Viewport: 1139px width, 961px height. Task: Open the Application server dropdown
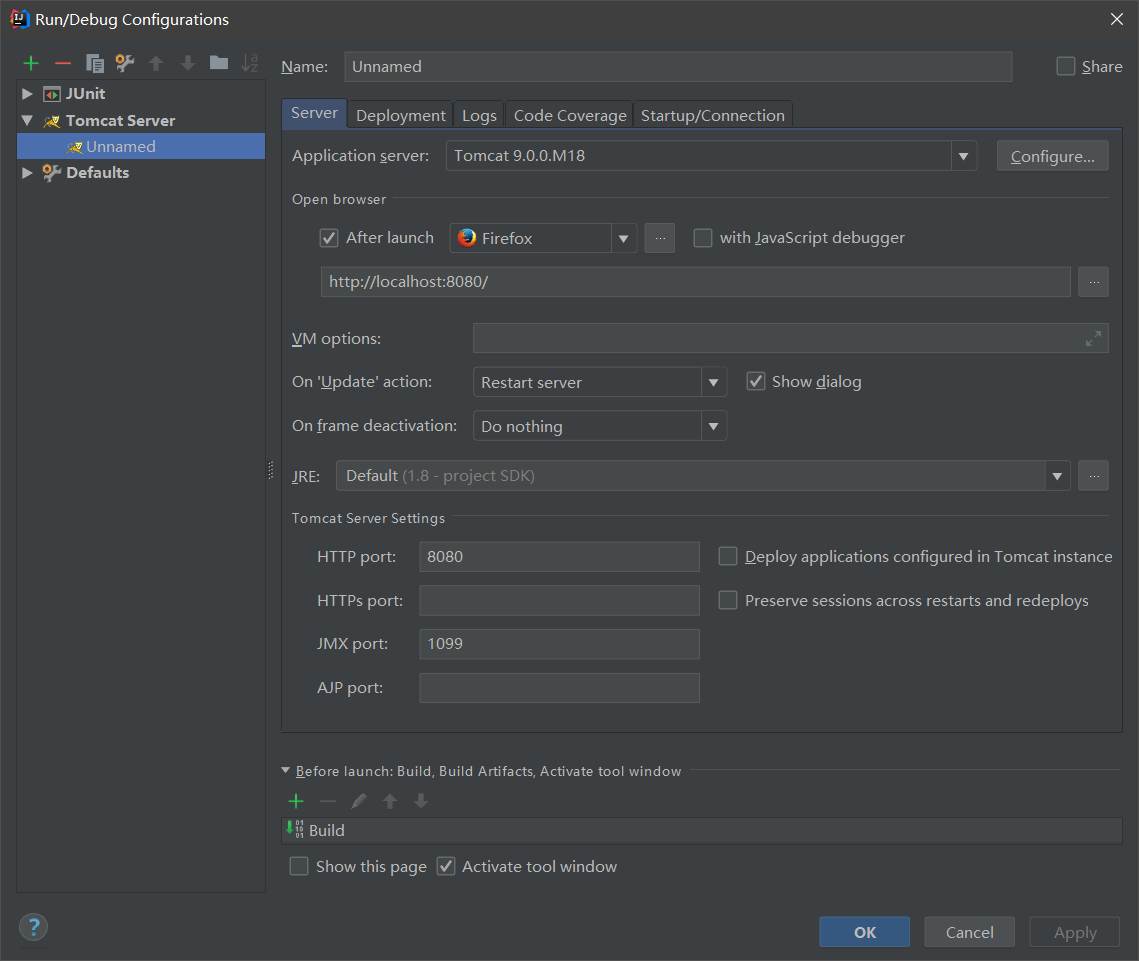[x=963, y=156]
